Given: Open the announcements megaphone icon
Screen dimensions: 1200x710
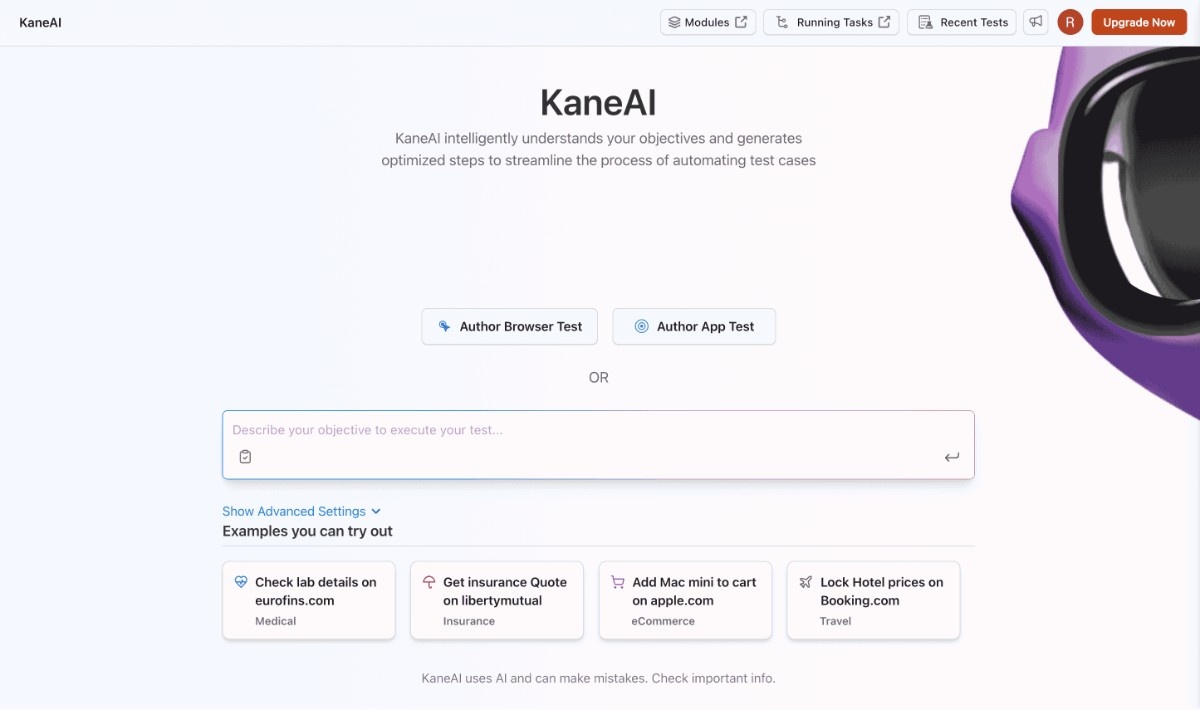Looking at the screenshot, I should coord(1036,22).
